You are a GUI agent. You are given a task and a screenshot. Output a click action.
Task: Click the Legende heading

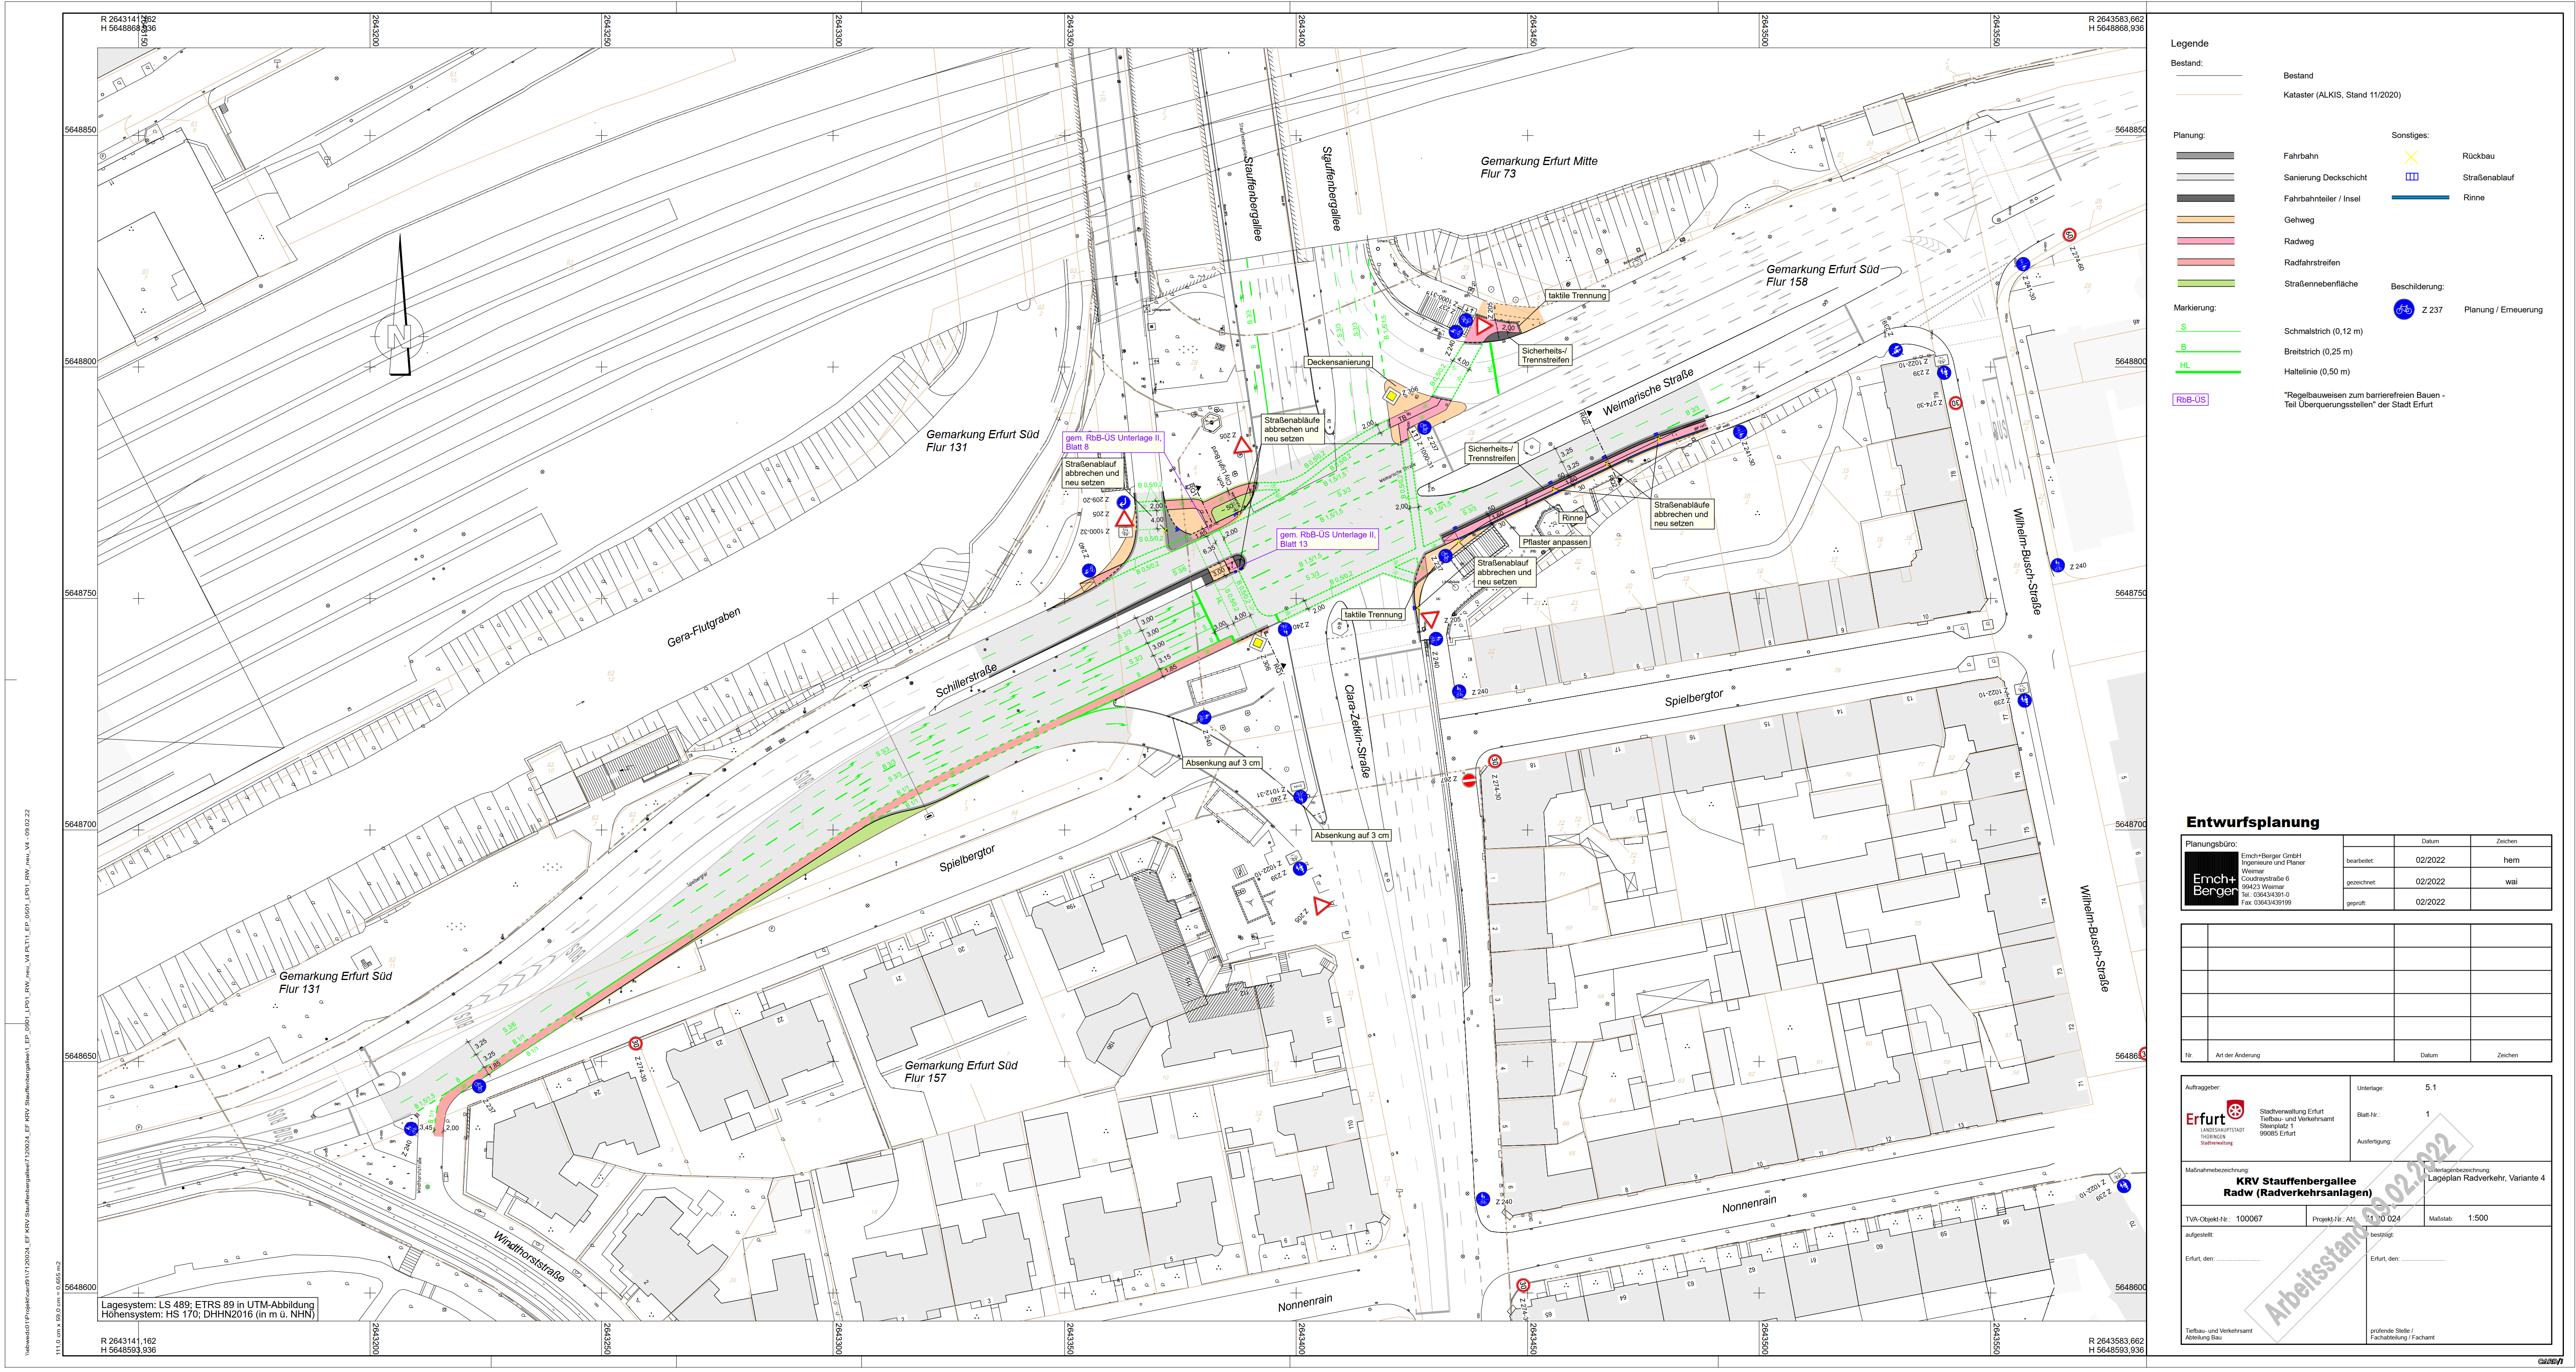coord(2189,44)
